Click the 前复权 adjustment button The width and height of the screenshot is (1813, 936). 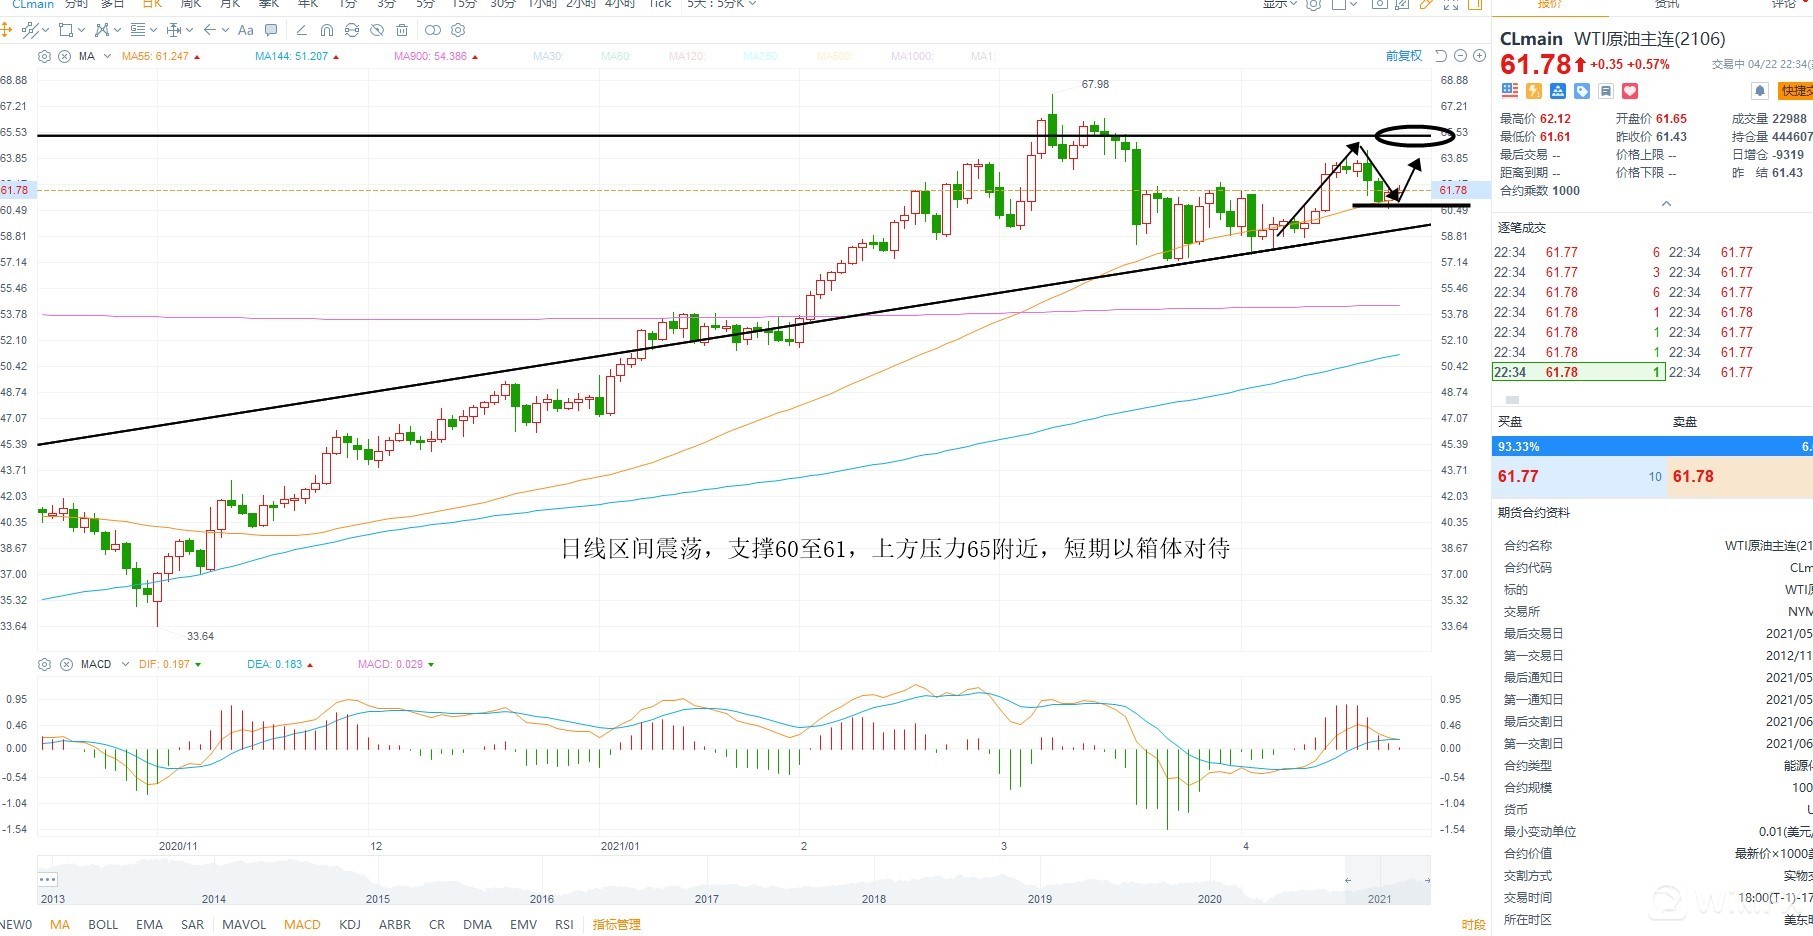click(x=1404, y=56)
